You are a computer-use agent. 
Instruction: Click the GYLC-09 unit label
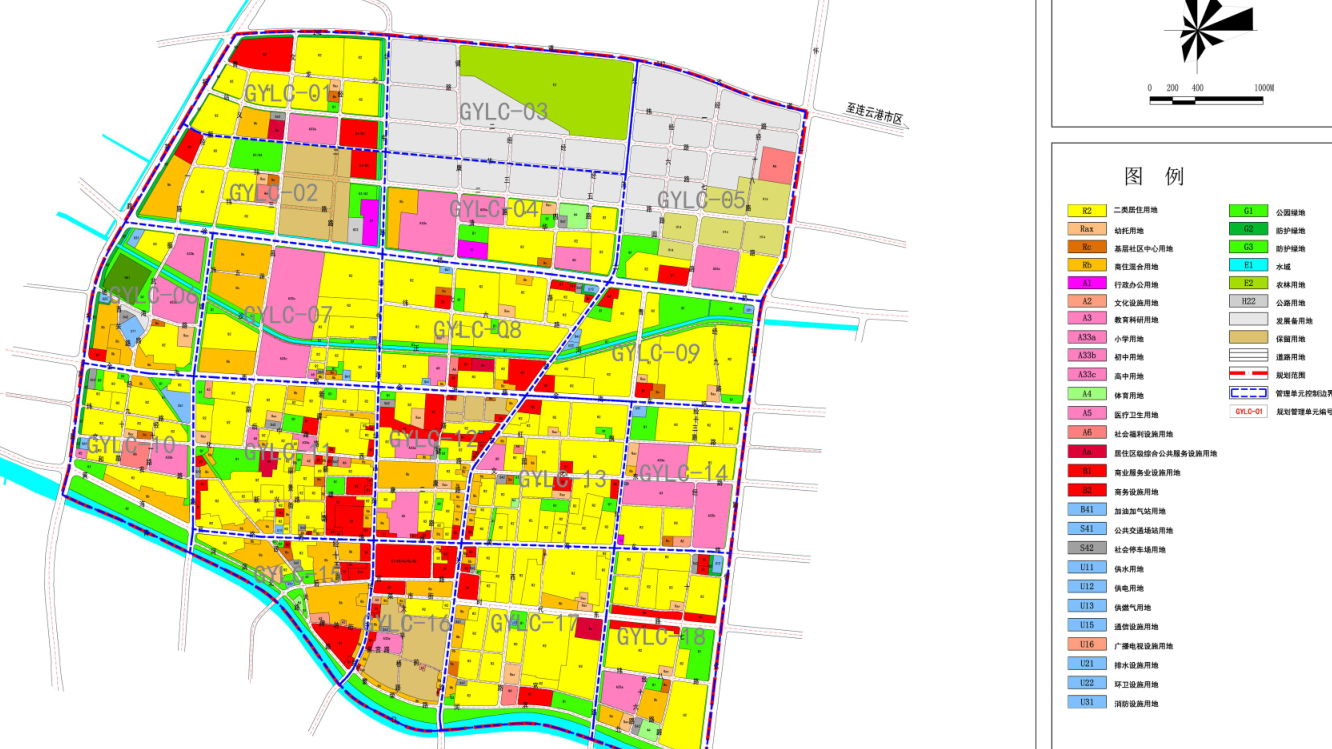pos(655,353)
